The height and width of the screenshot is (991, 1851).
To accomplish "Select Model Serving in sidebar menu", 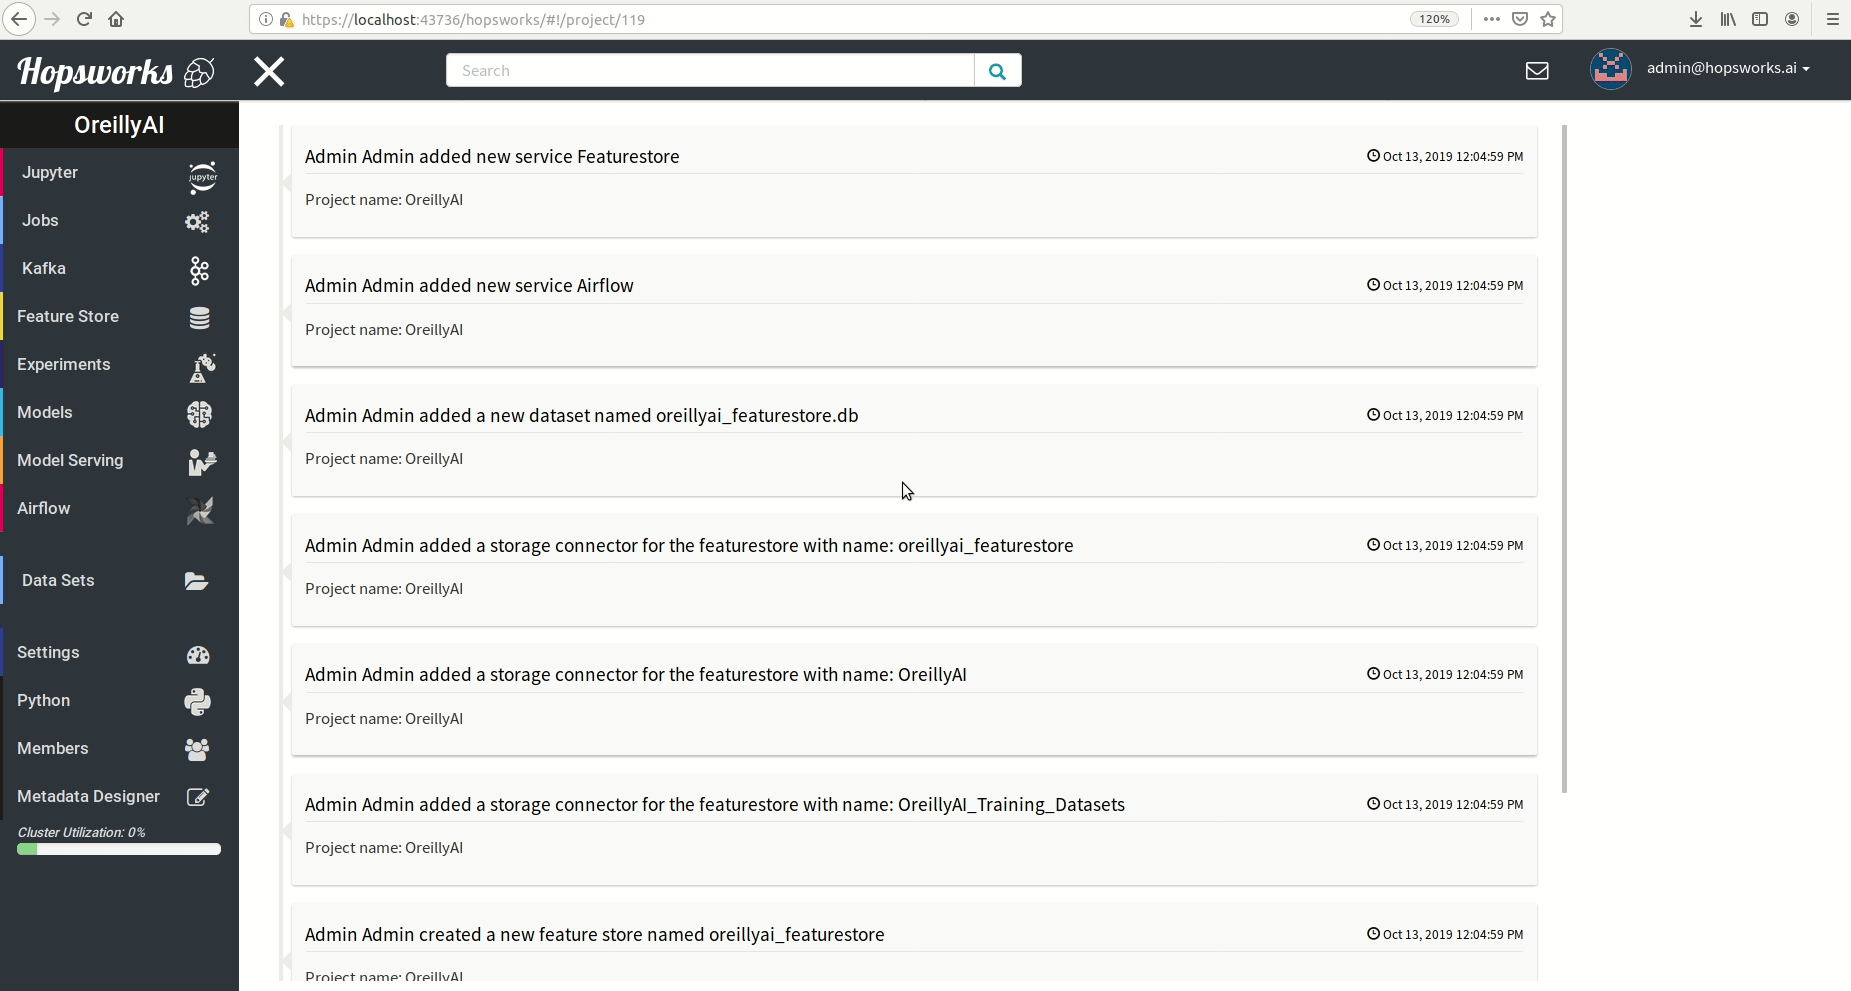I will (x=70, y=460).
